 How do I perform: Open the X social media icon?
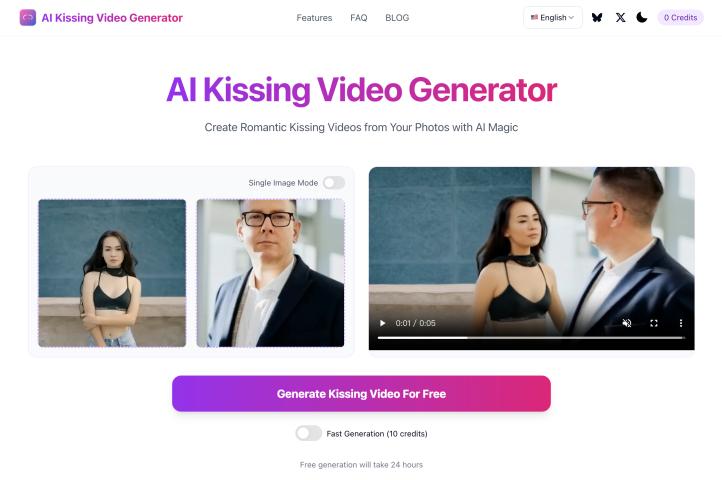tap(621, 18)
